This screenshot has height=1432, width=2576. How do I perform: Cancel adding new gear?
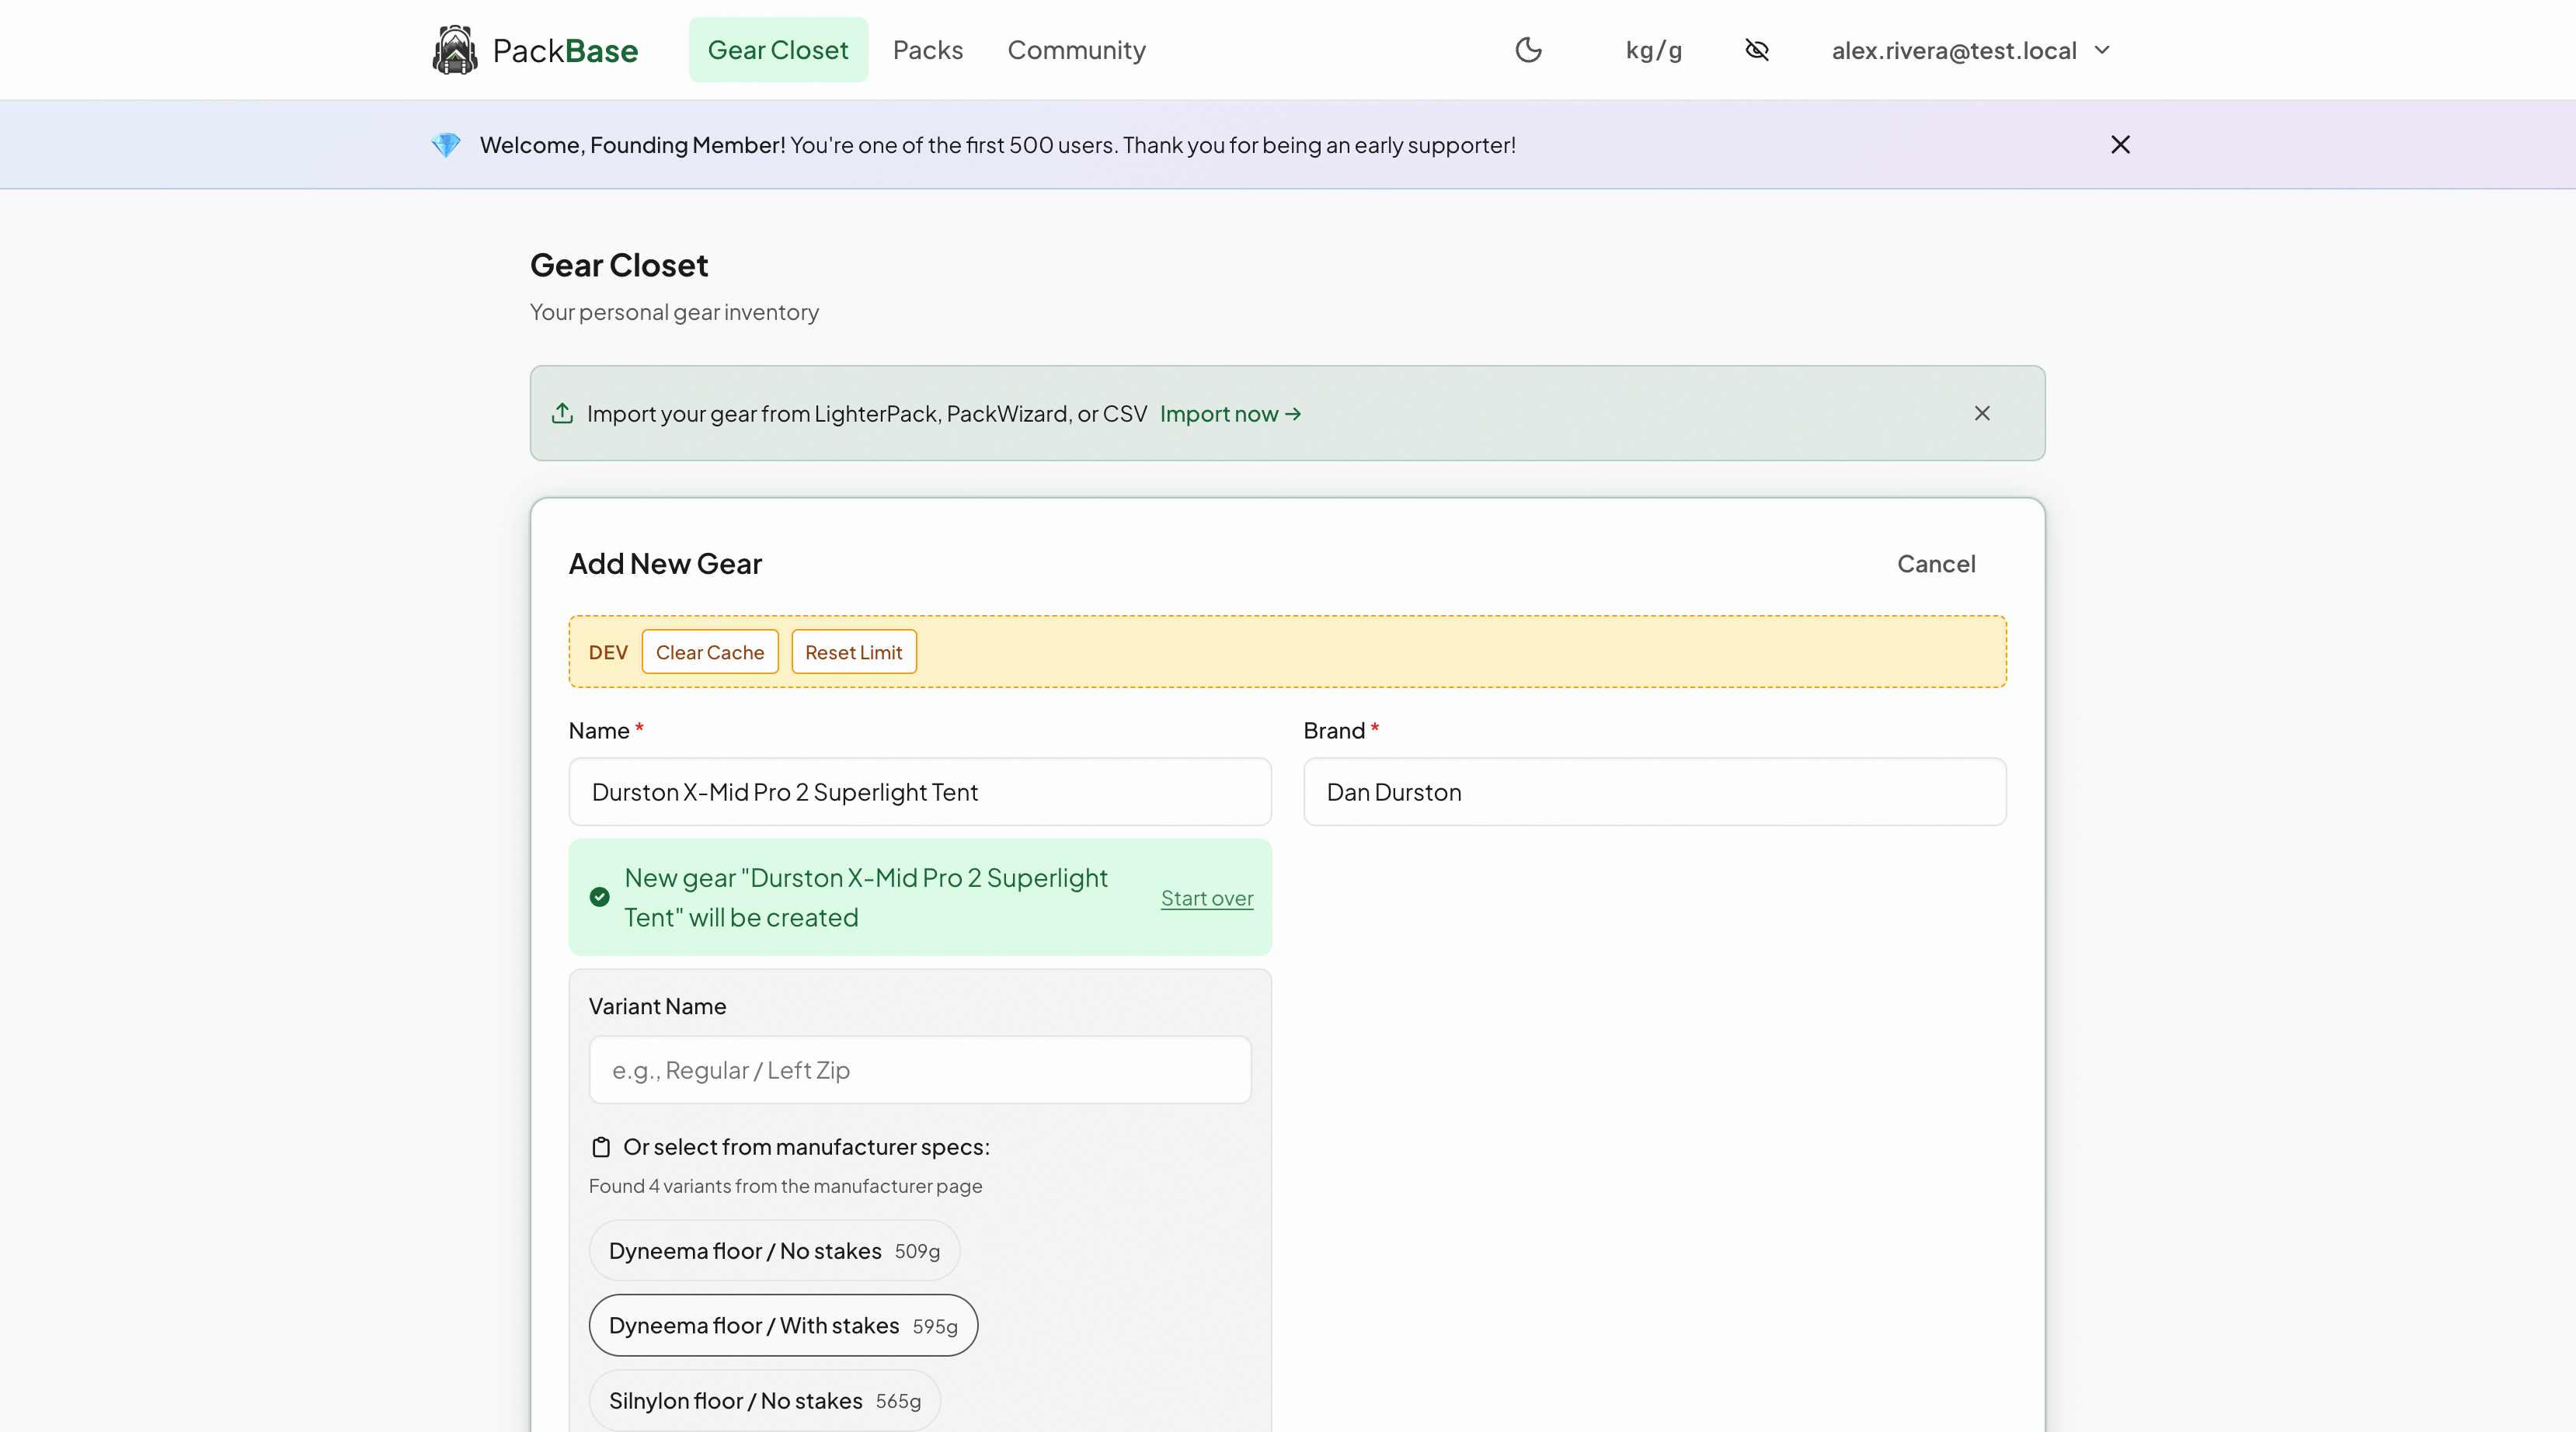point(1936,564)
